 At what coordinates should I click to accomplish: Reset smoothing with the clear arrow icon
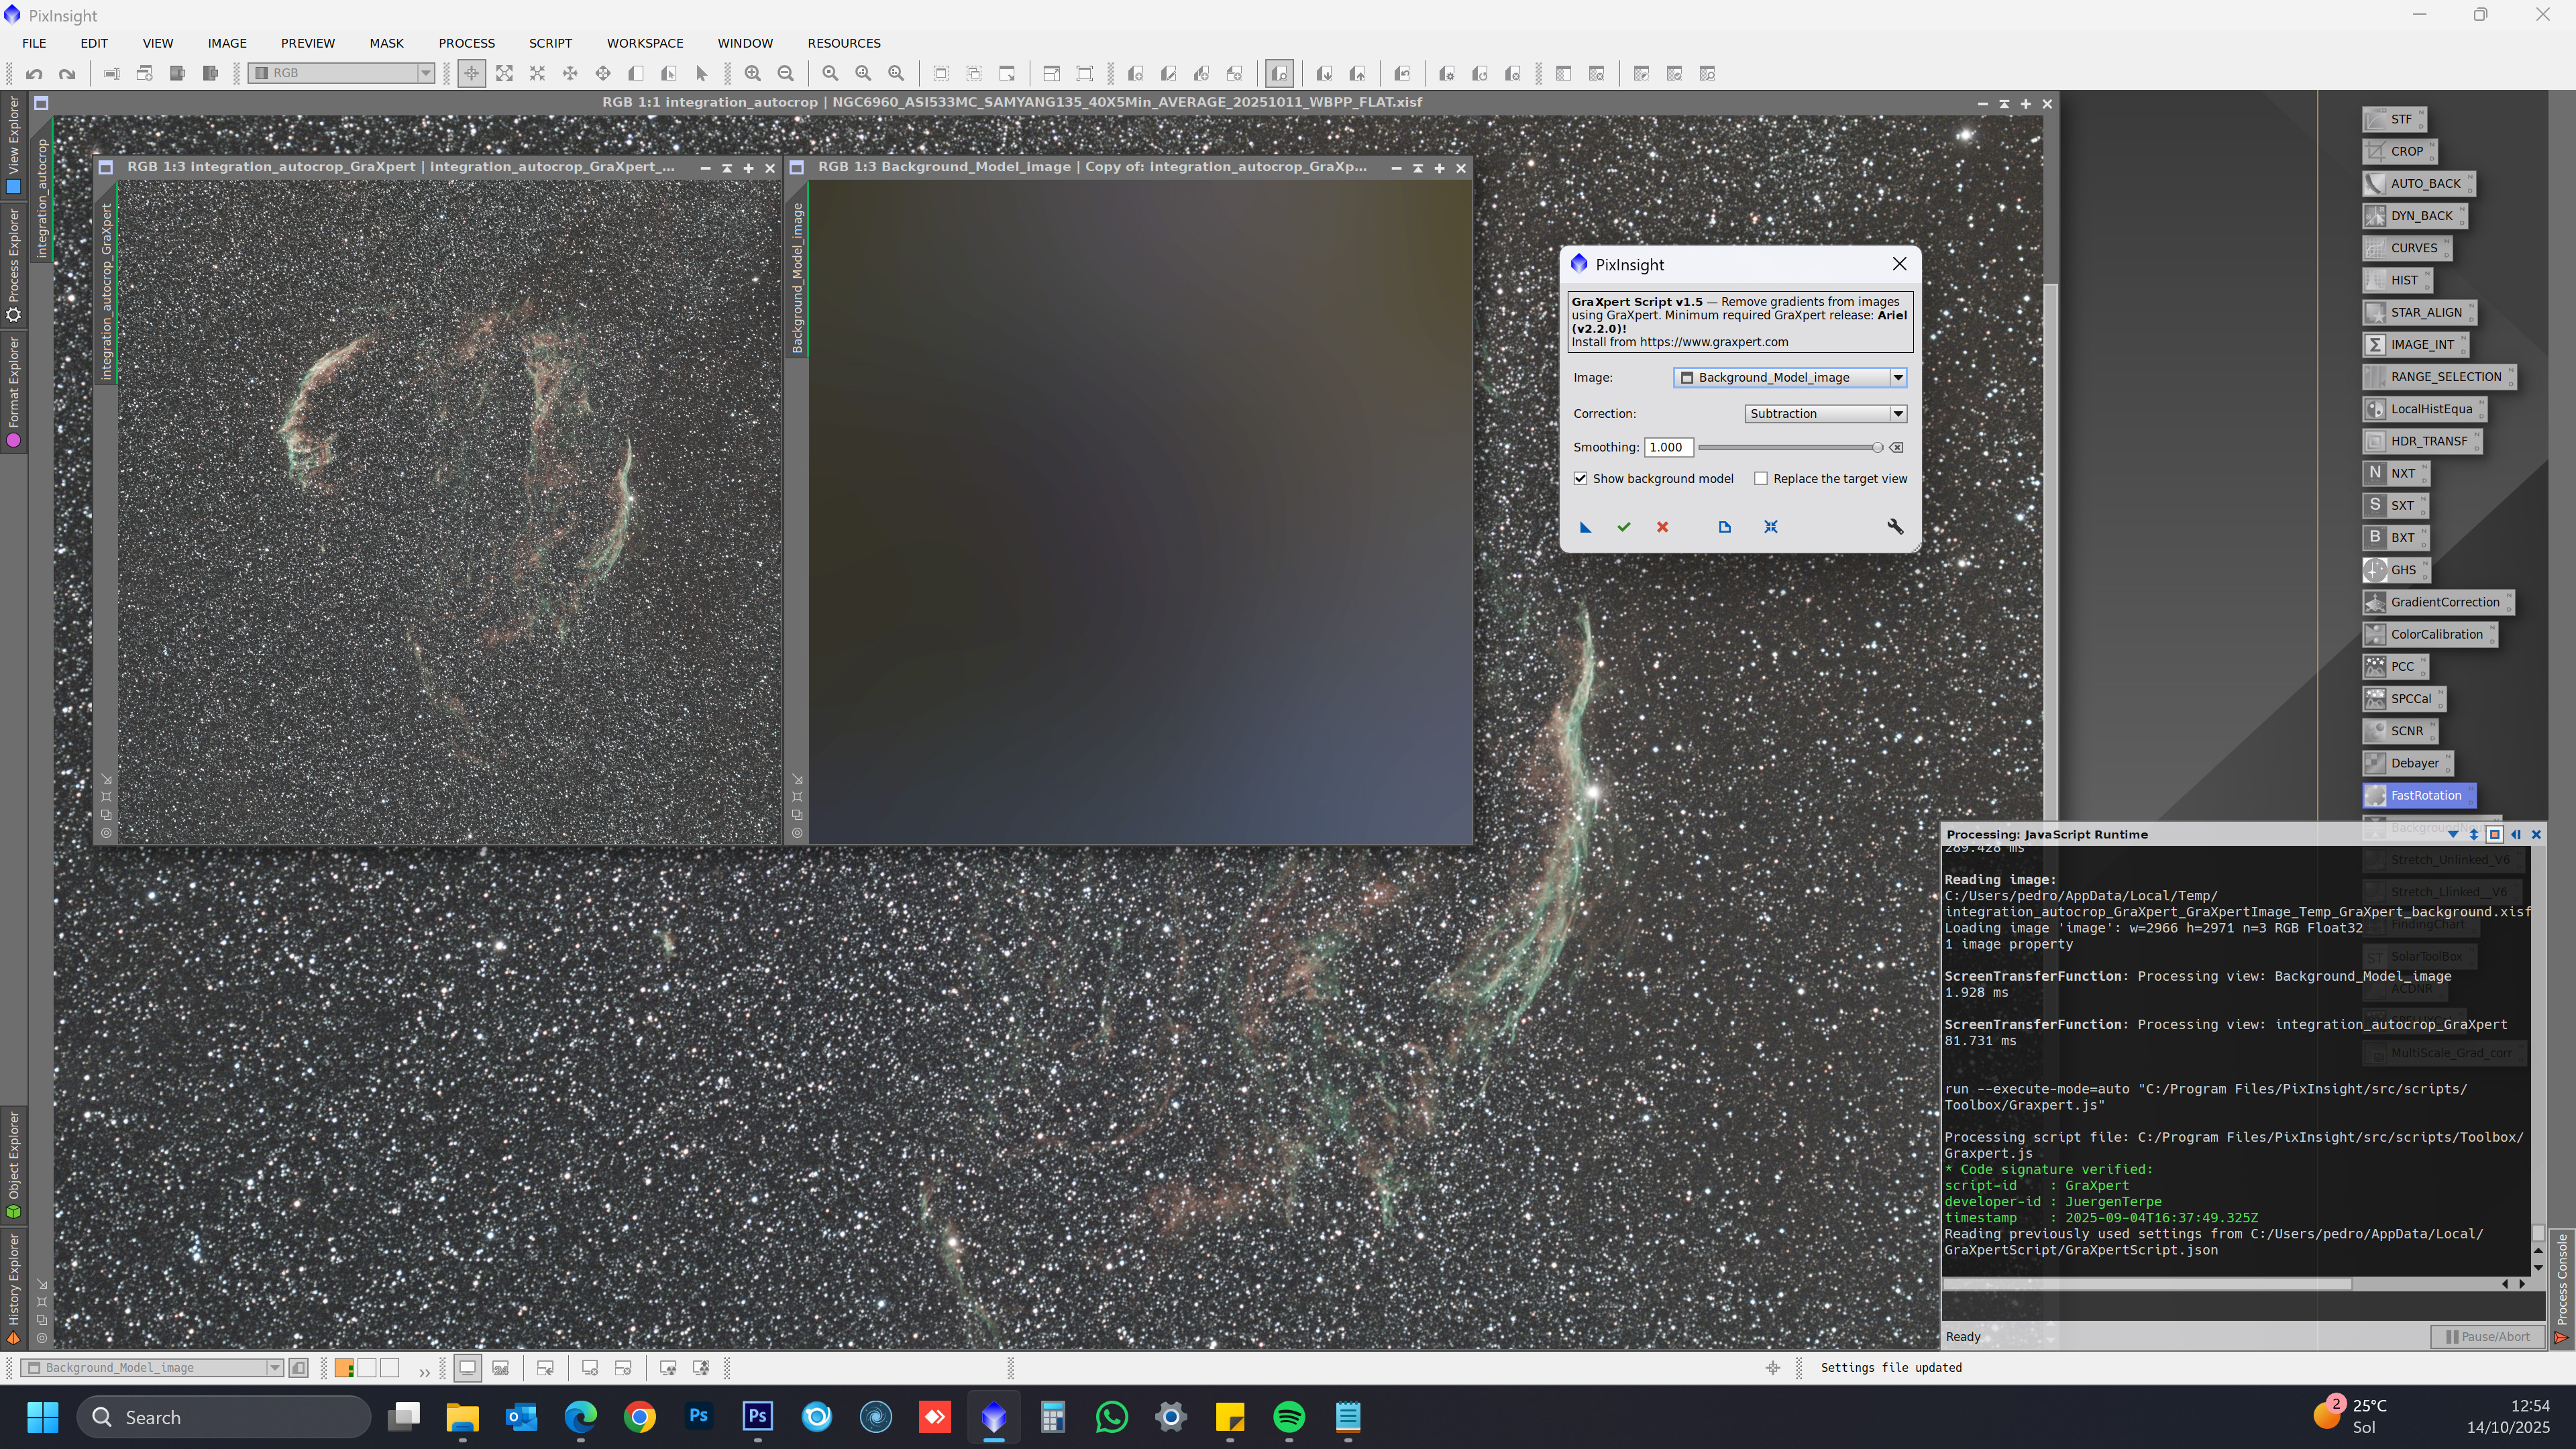[1897, 447]
